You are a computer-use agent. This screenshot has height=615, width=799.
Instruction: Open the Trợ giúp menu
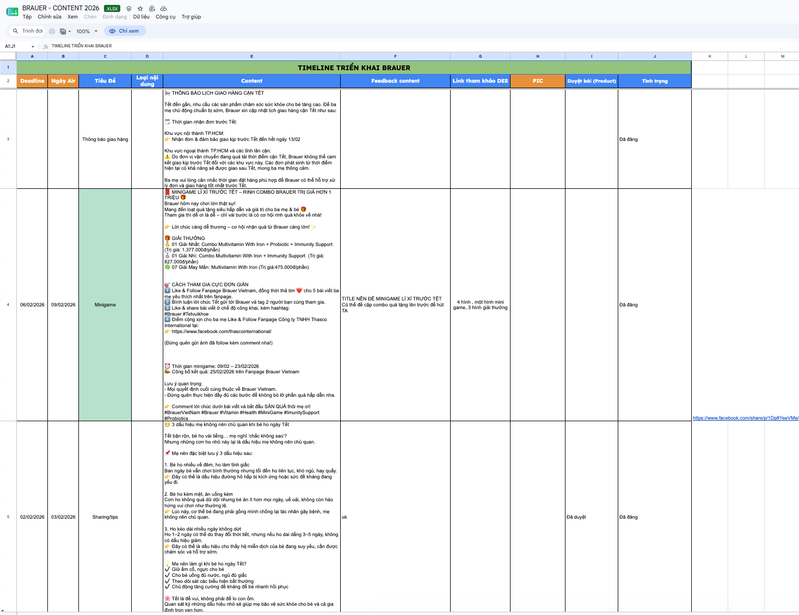[191, 17]
